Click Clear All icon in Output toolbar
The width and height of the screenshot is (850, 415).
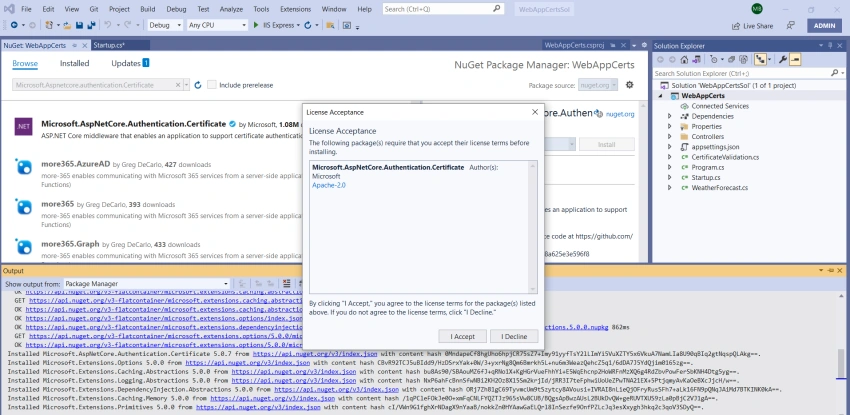[286, 284]
